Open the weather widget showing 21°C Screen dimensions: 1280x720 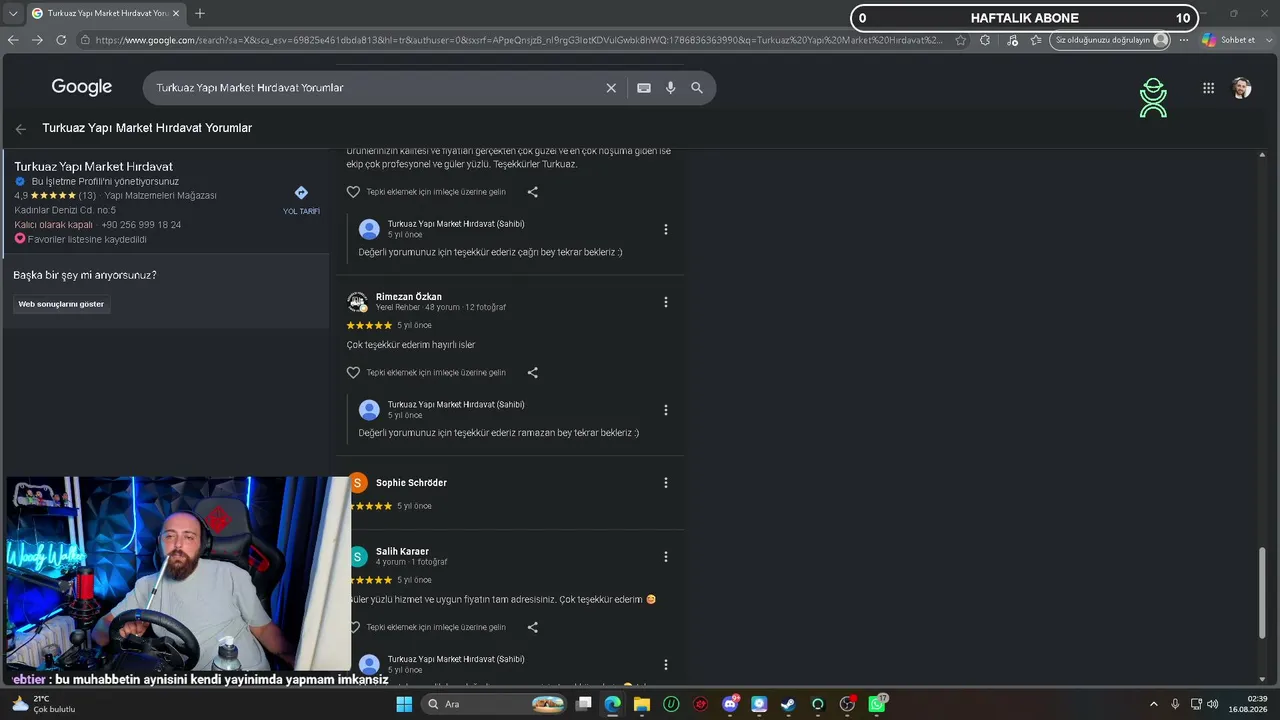44,704
